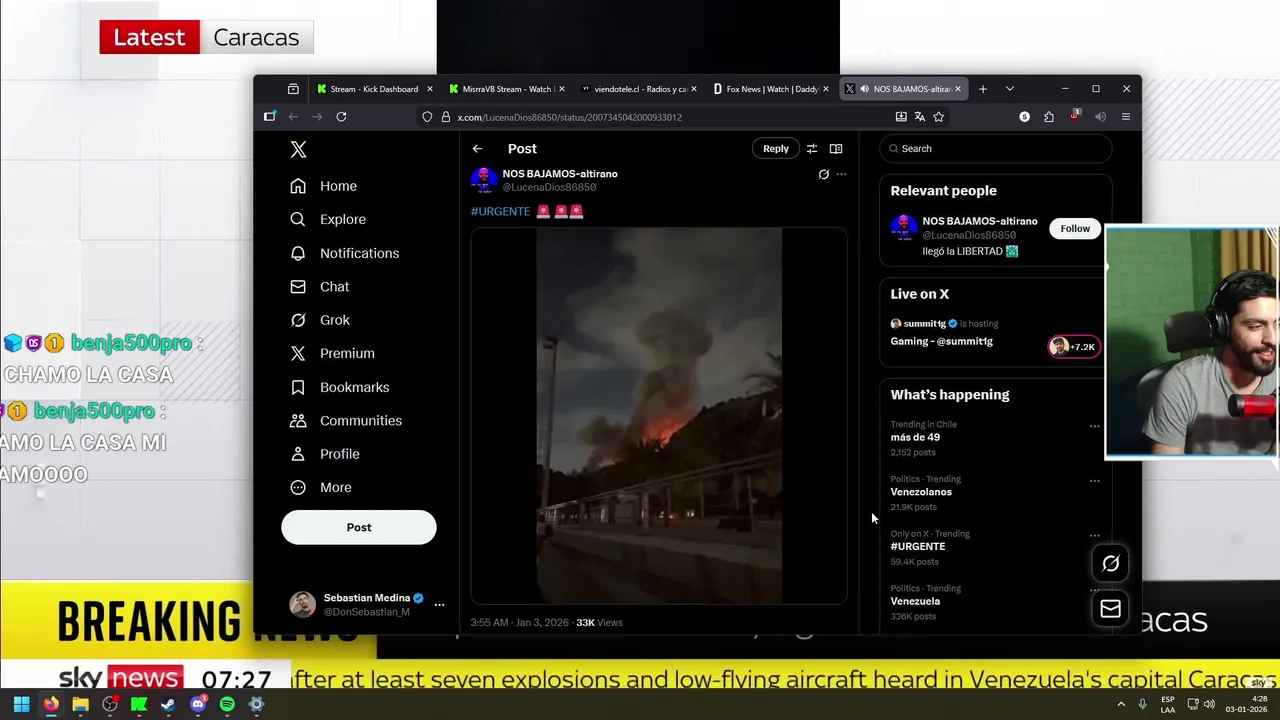This screenshot has width=1280, height=720.
Task: Switch to the Stream - Kick Dashboard tab
Action: (374, 89)
